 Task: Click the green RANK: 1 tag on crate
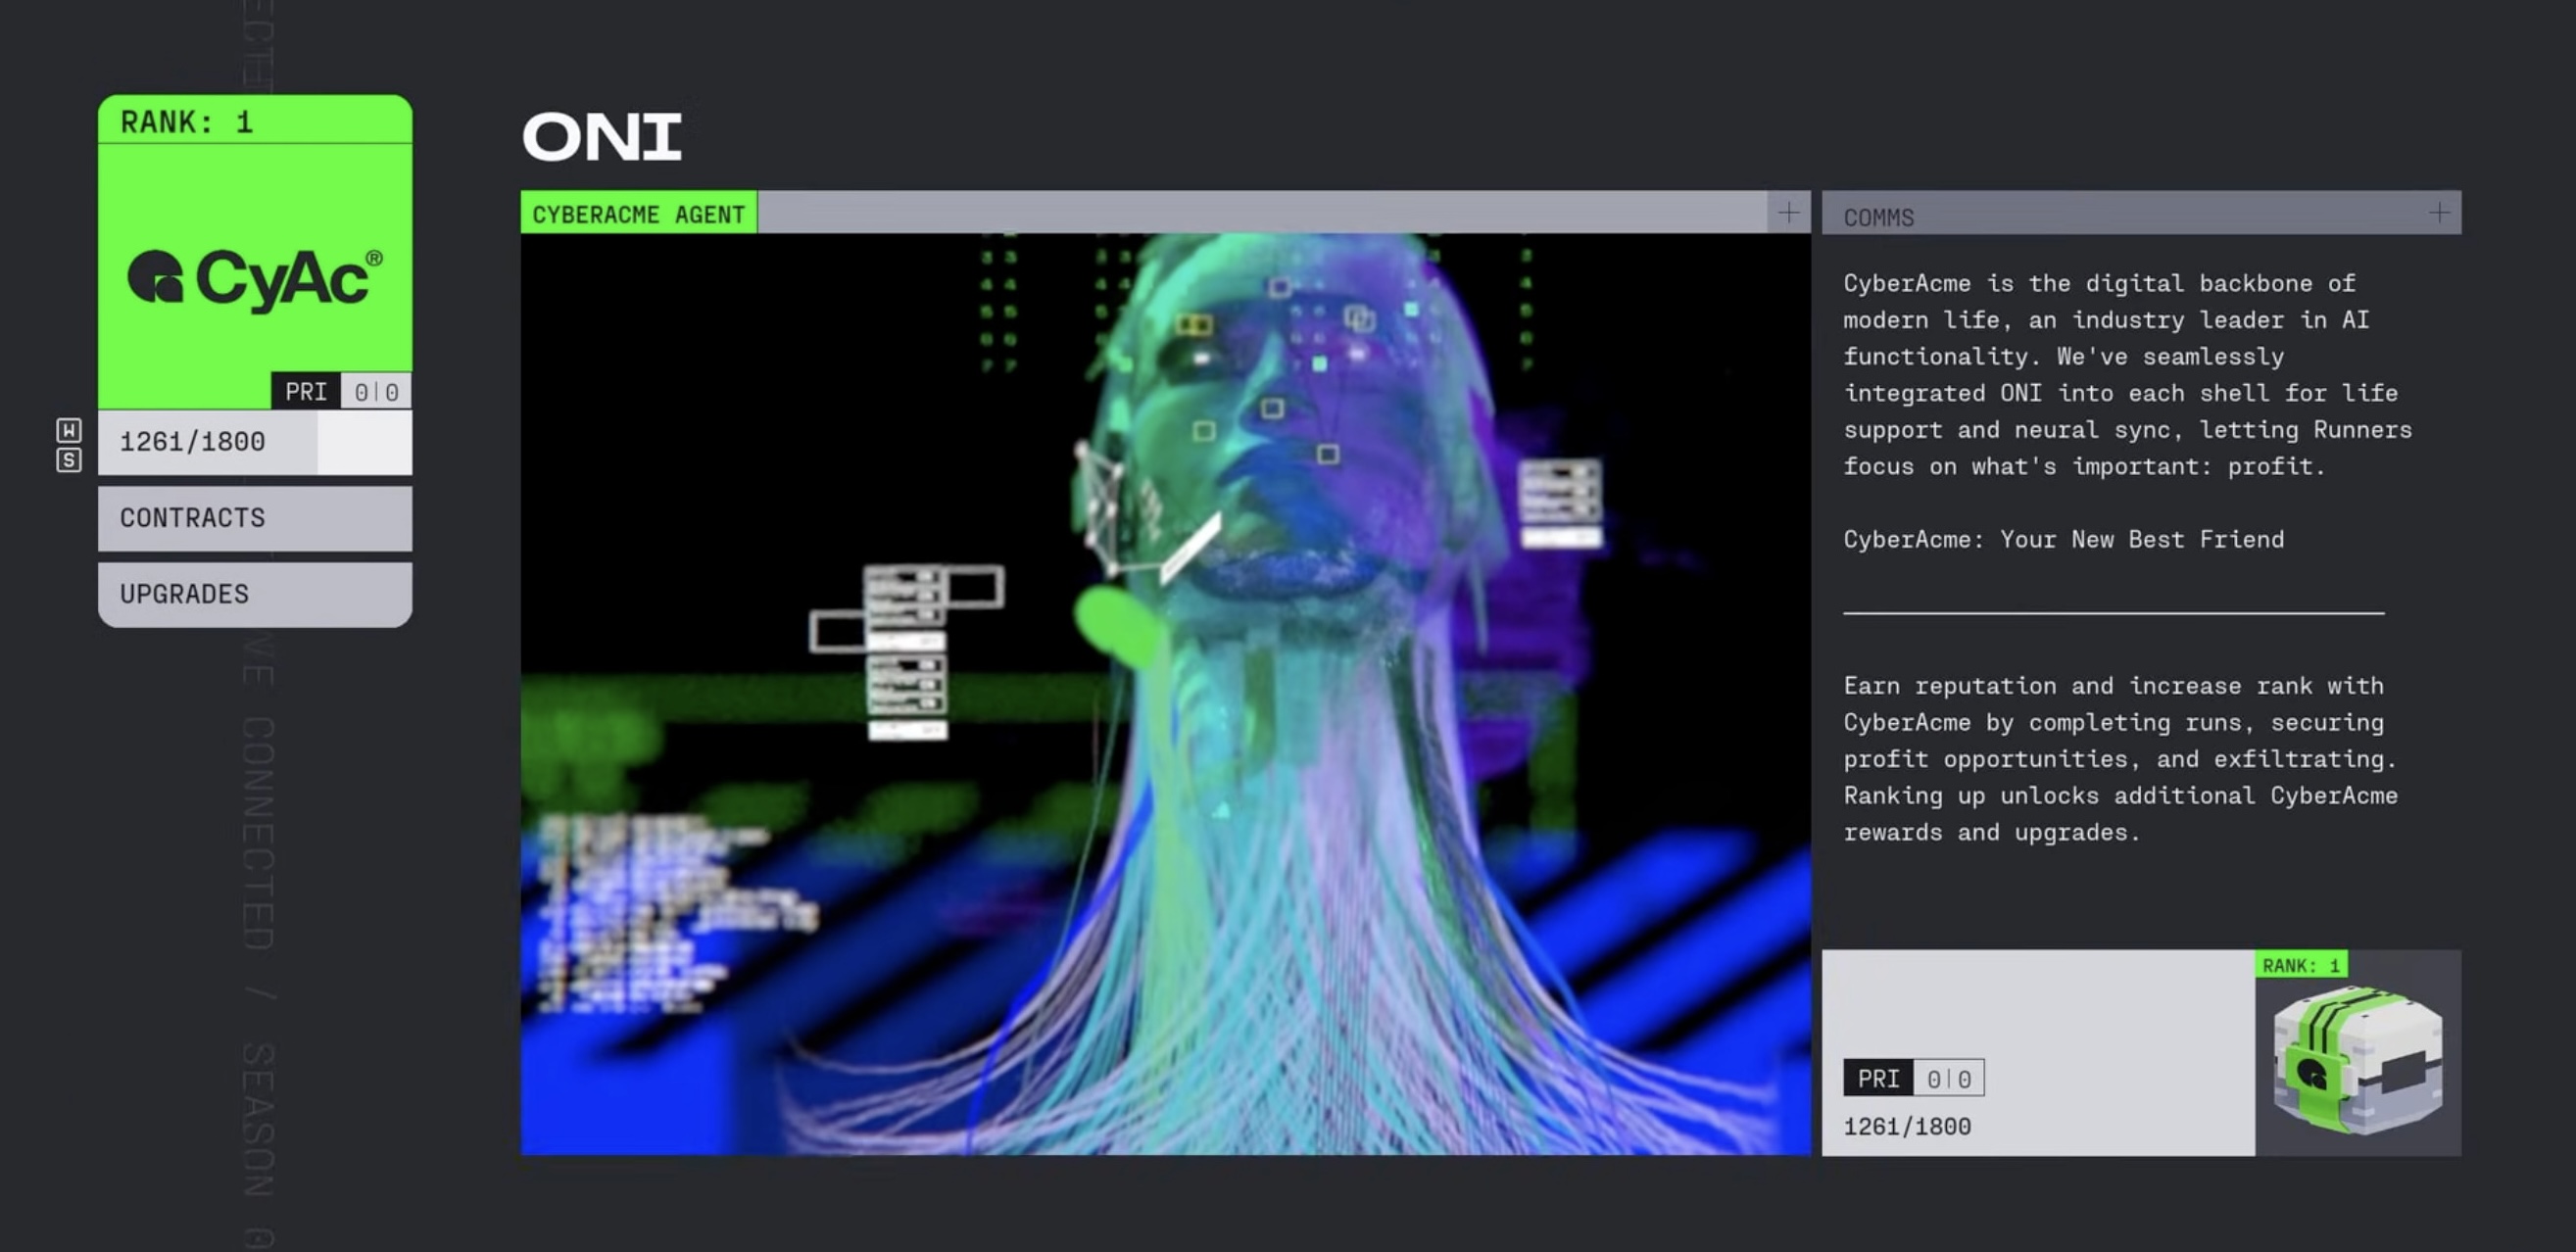pyautogui.click(x=2301, y=965)
